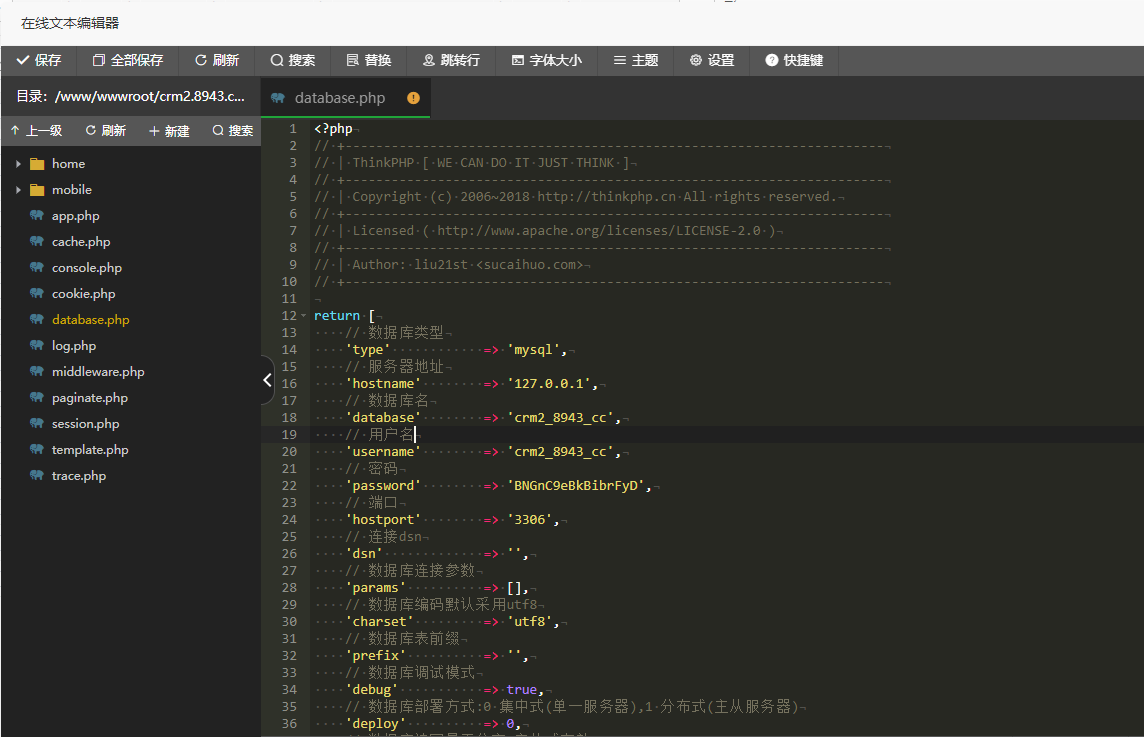Fold the code block at line 12
This screenshot has width=1144, height=737.
click(304, 316)
